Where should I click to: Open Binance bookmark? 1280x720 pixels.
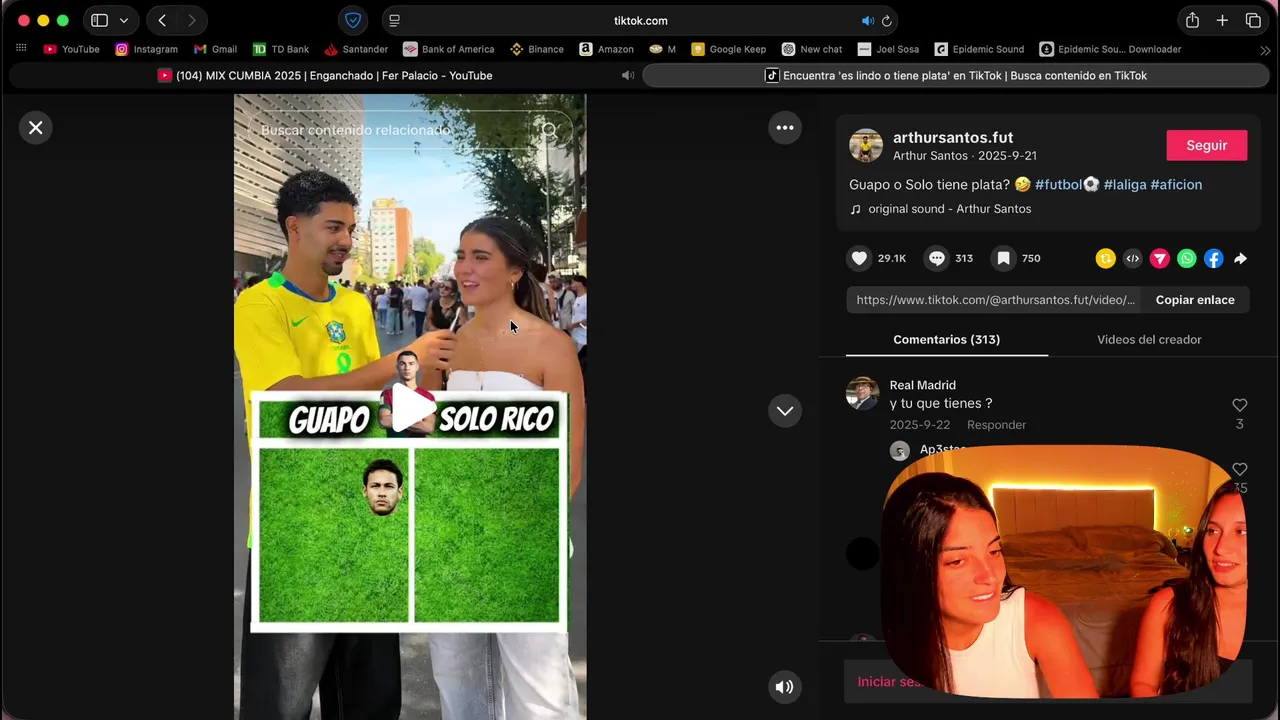click(x=537, y=49)
